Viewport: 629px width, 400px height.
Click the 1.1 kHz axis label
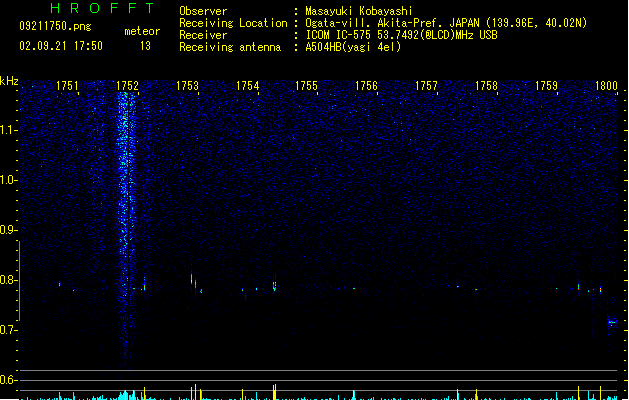tap(8, 130)
